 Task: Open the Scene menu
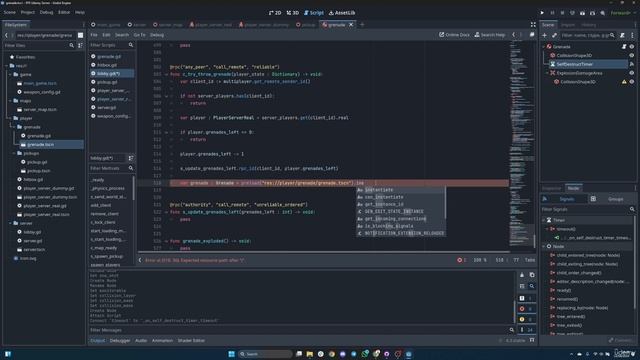(x=9, y=12)
